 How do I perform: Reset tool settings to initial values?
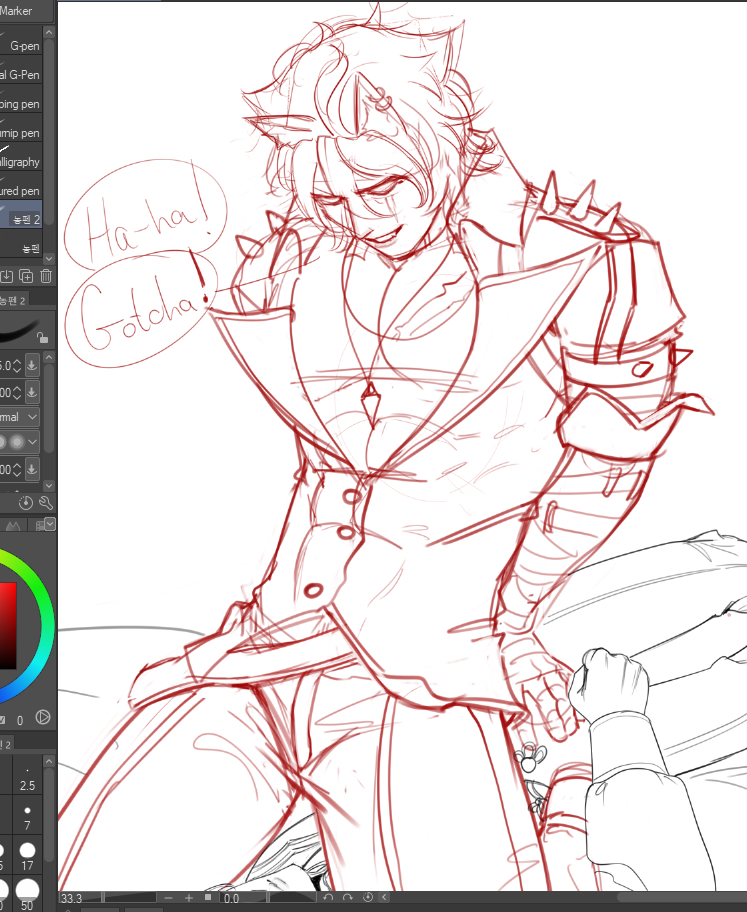[26, 502]
